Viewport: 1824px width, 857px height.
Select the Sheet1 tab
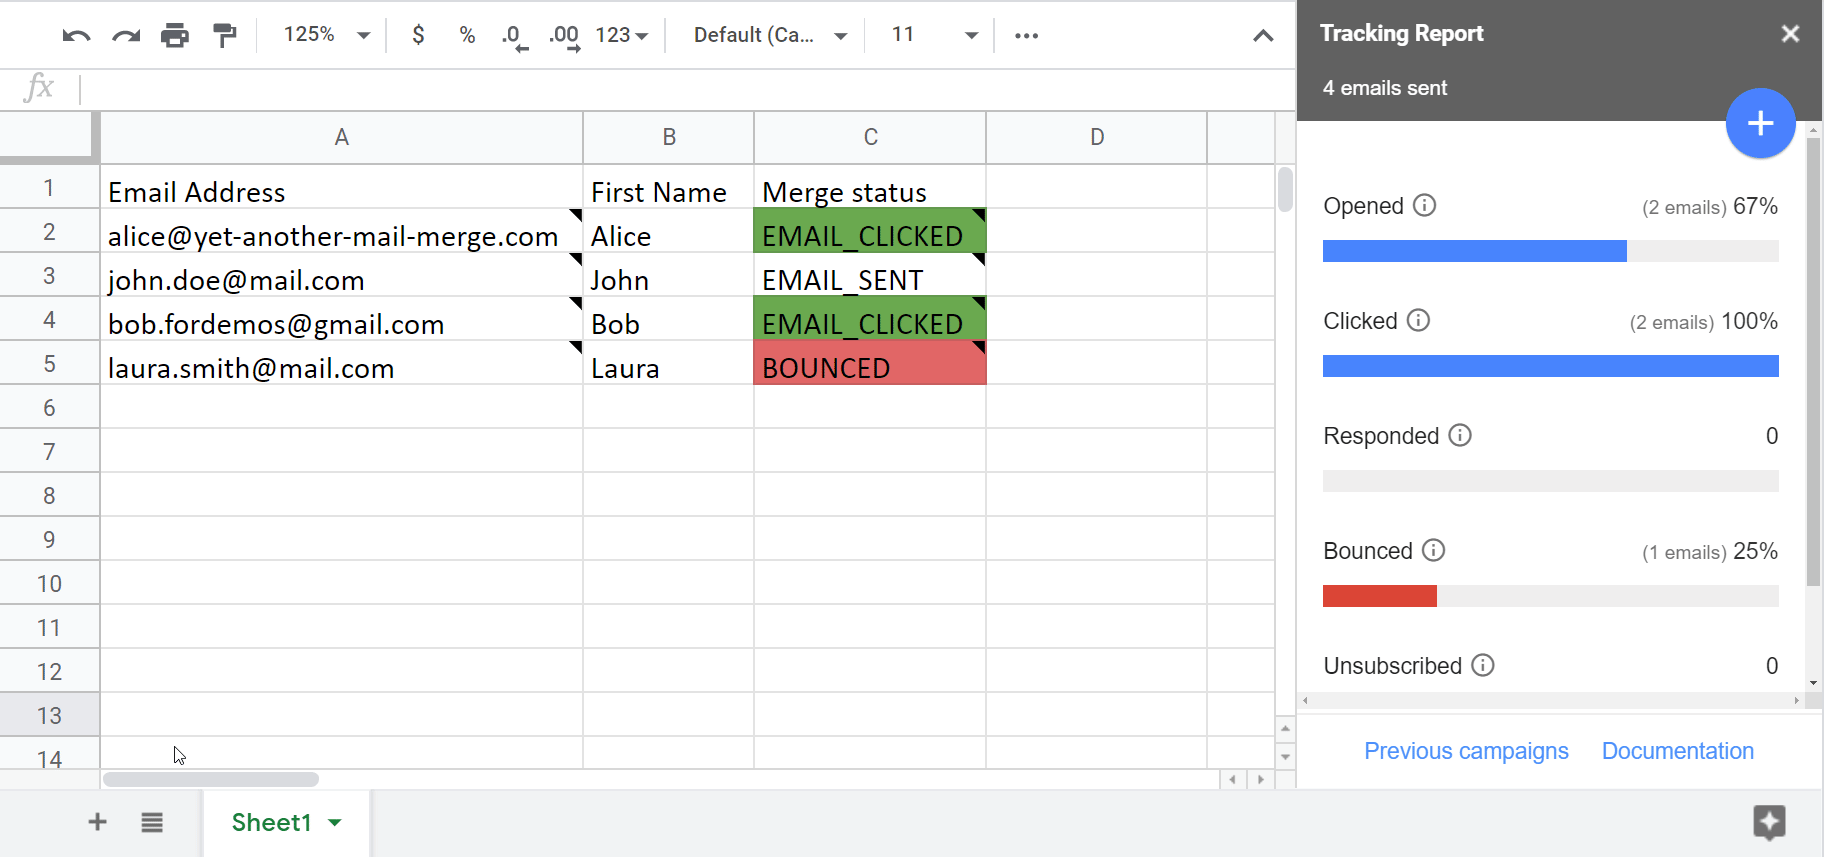(272, 822)
